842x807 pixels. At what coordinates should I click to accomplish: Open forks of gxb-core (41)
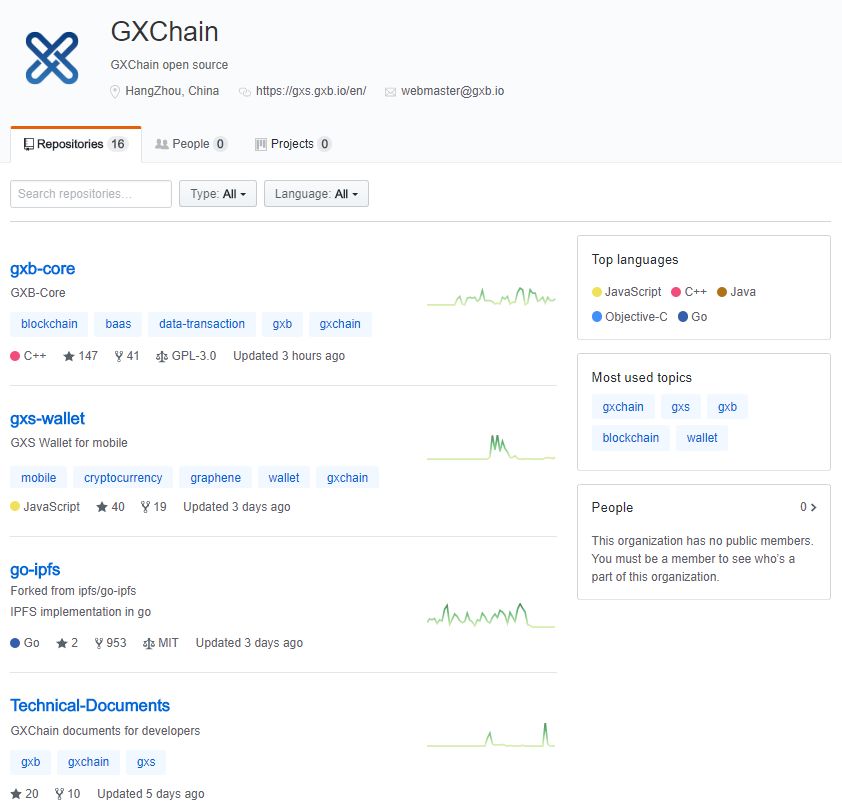tap(127, 356)
